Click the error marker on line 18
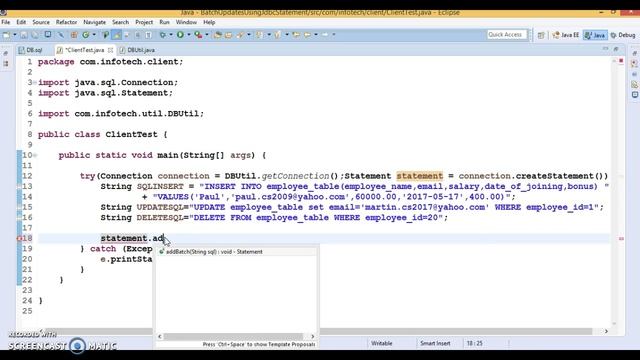Image resolution: width=640 pixels, height=360 pixels. coord(19,238)
